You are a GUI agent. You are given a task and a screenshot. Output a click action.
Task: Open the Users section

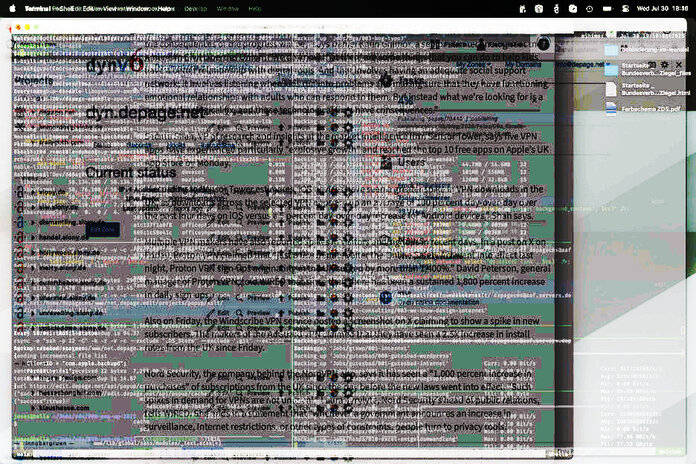[x=403, y=163]
